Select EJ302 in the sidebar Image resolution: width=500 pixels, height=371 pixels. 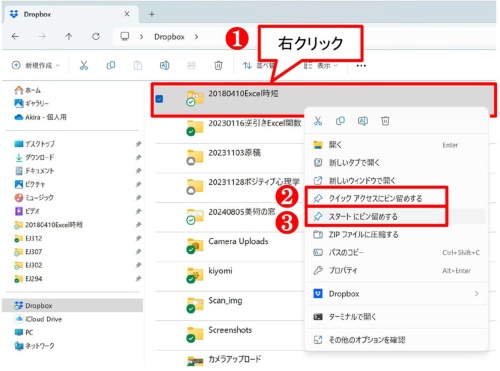pos(28,265)
